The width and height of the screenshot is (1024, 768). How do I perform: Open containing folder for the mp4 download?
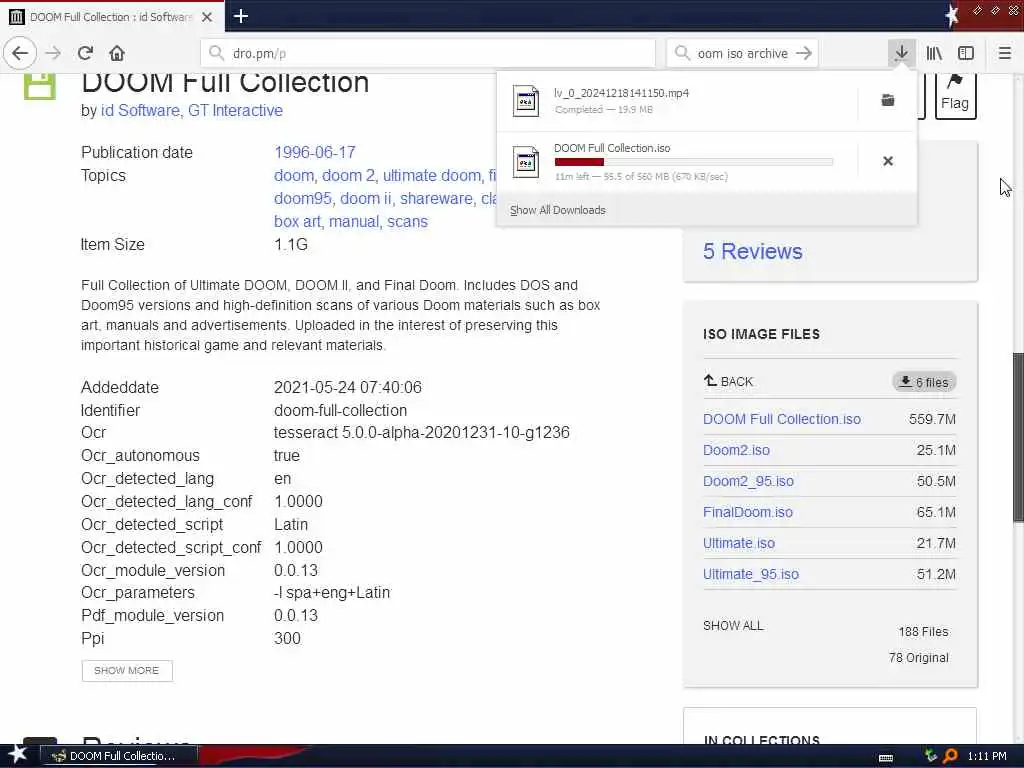tap(888, 101)
